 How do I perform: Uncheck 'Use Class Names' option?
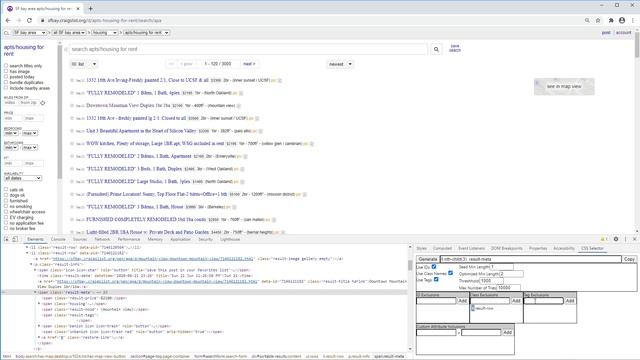click(x=450, y=273)
